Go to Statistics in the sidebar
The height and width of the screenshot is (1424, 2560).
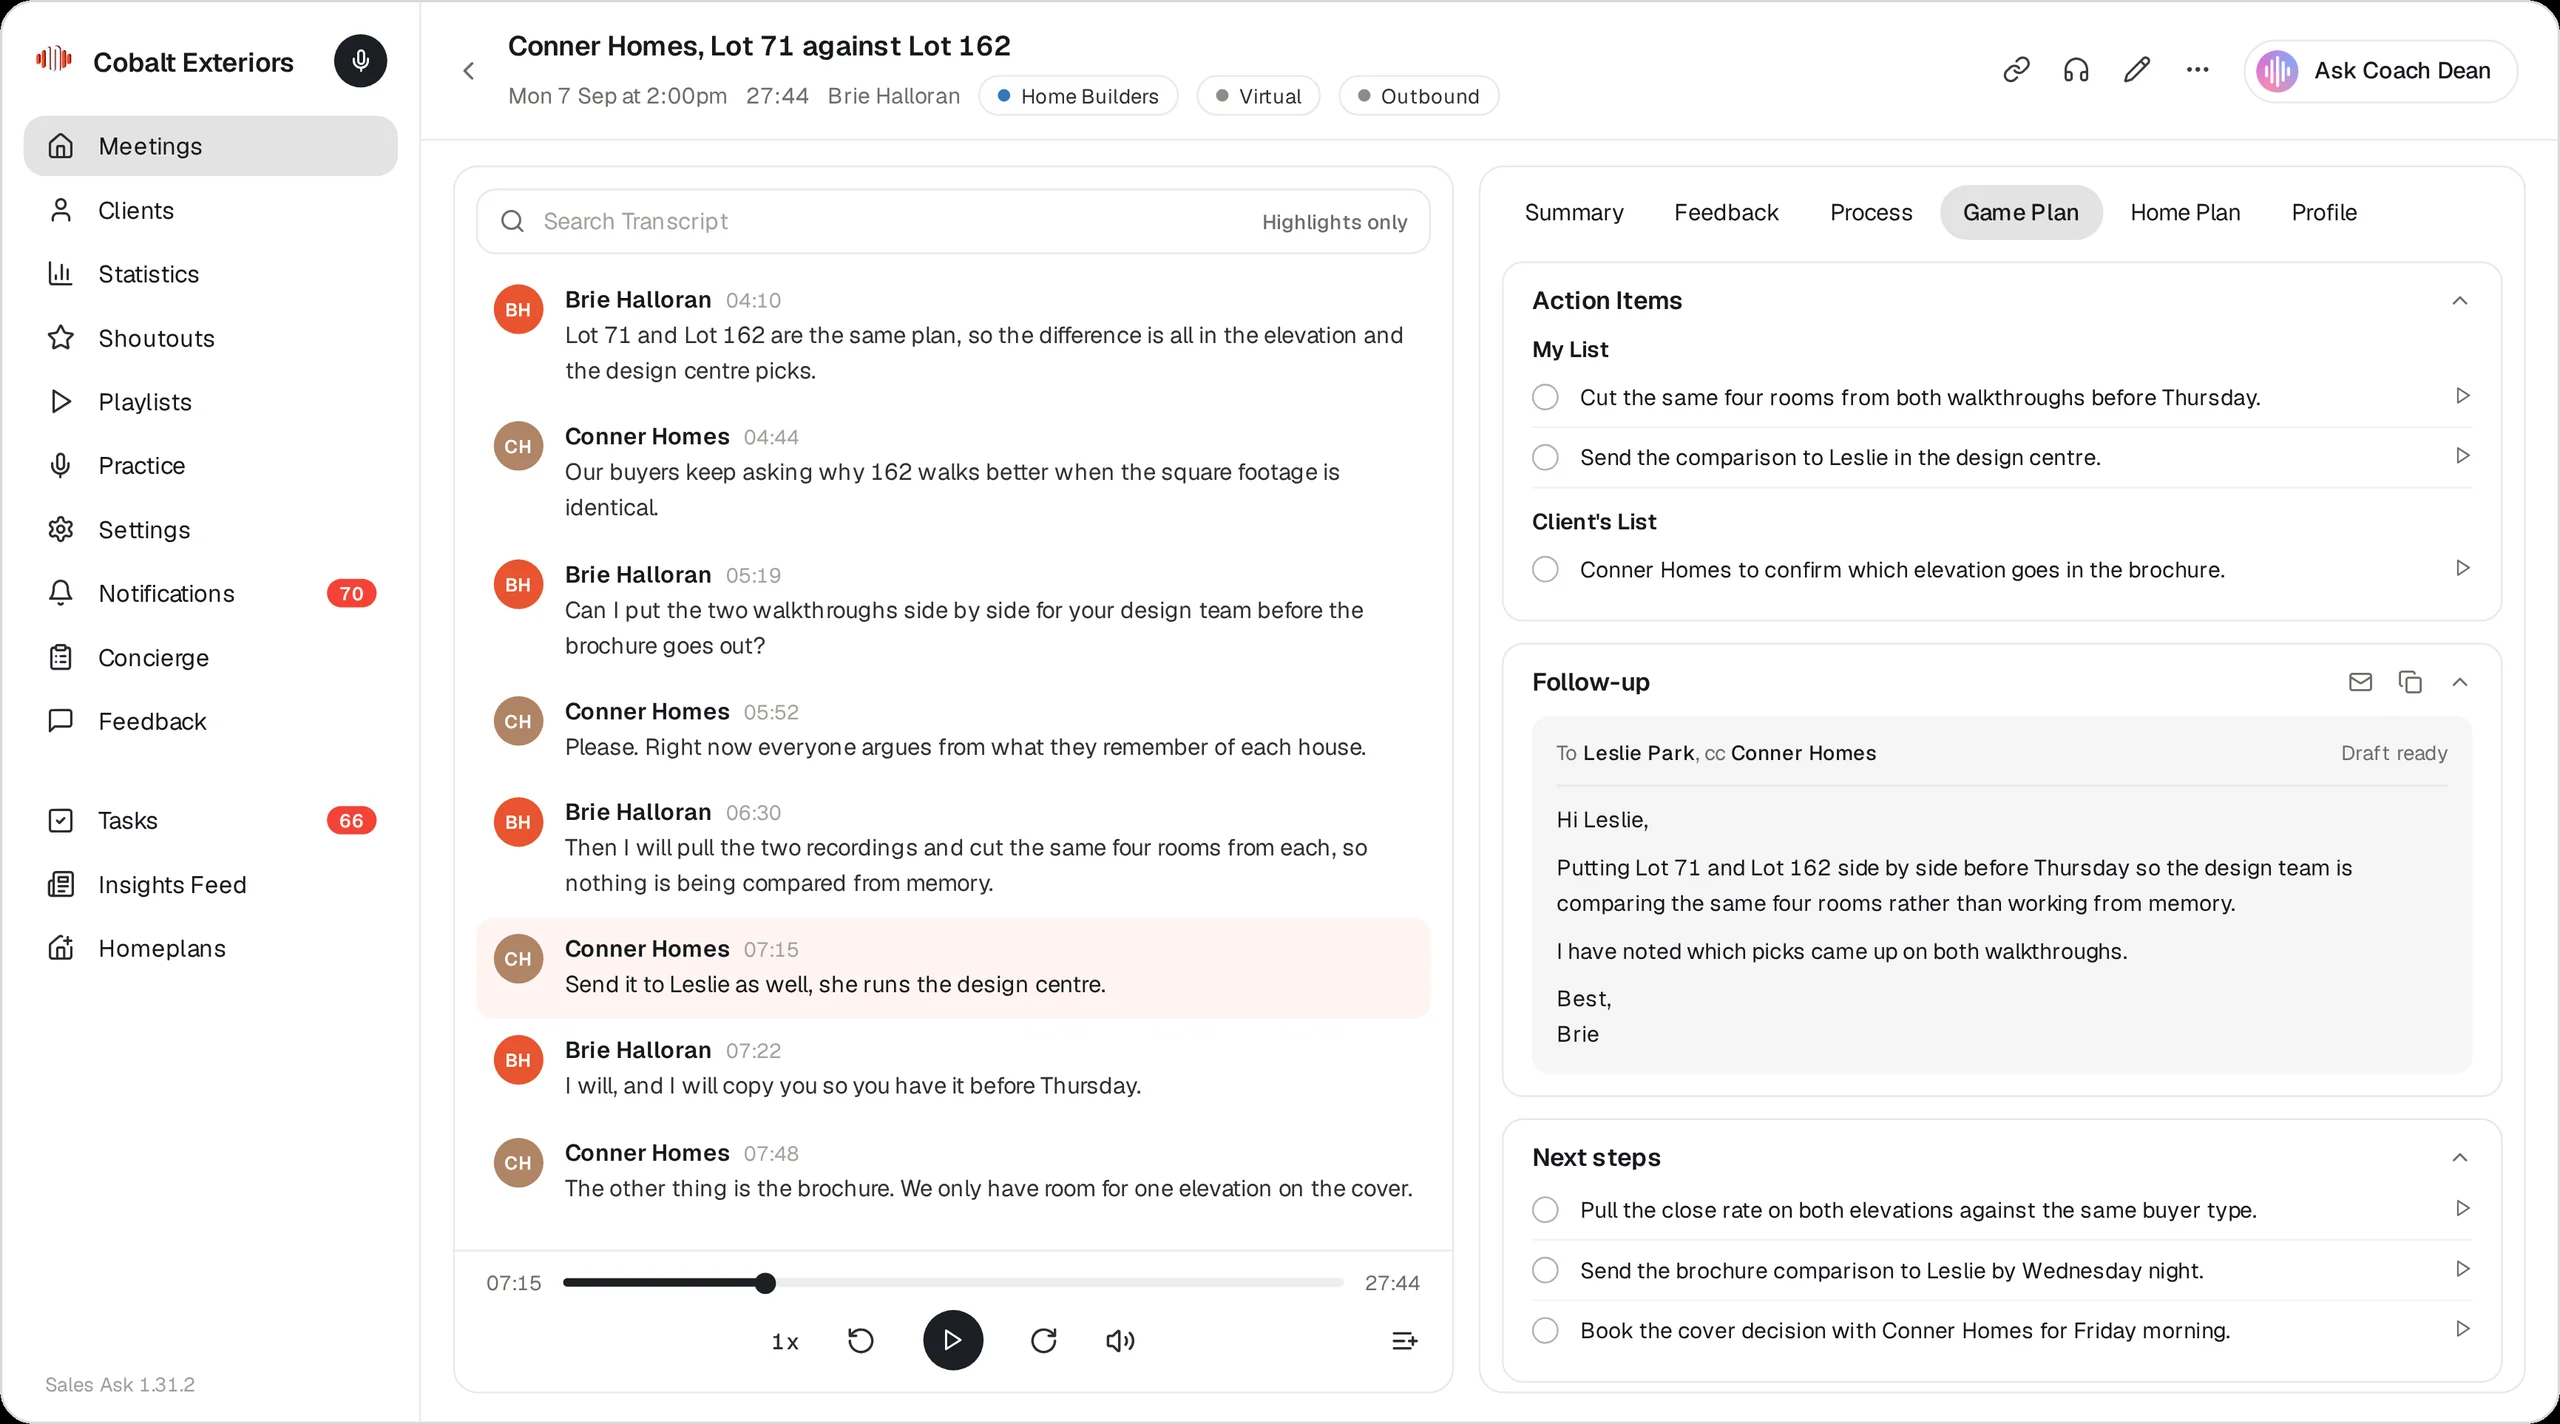211,274
